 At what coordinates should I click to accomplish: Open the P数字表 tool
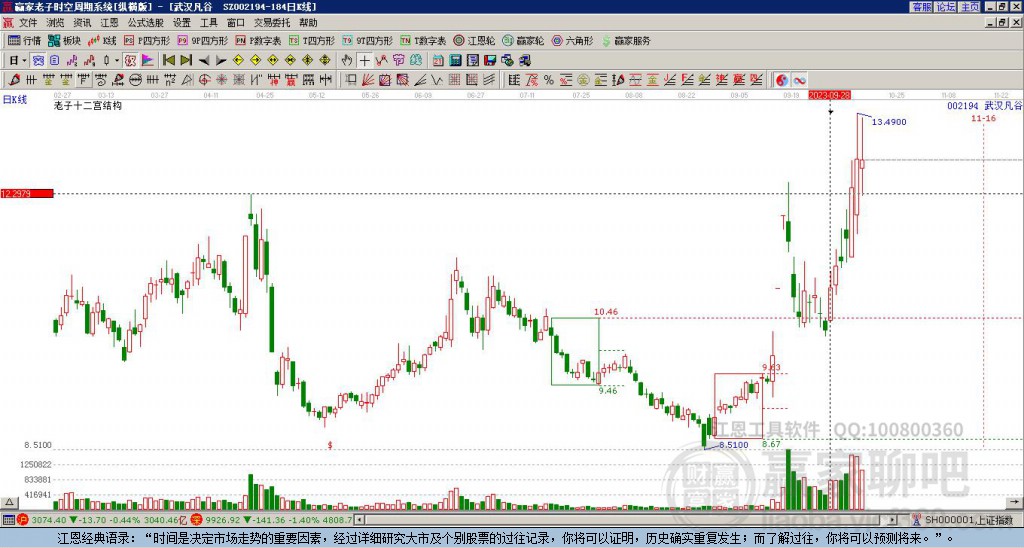258,40
